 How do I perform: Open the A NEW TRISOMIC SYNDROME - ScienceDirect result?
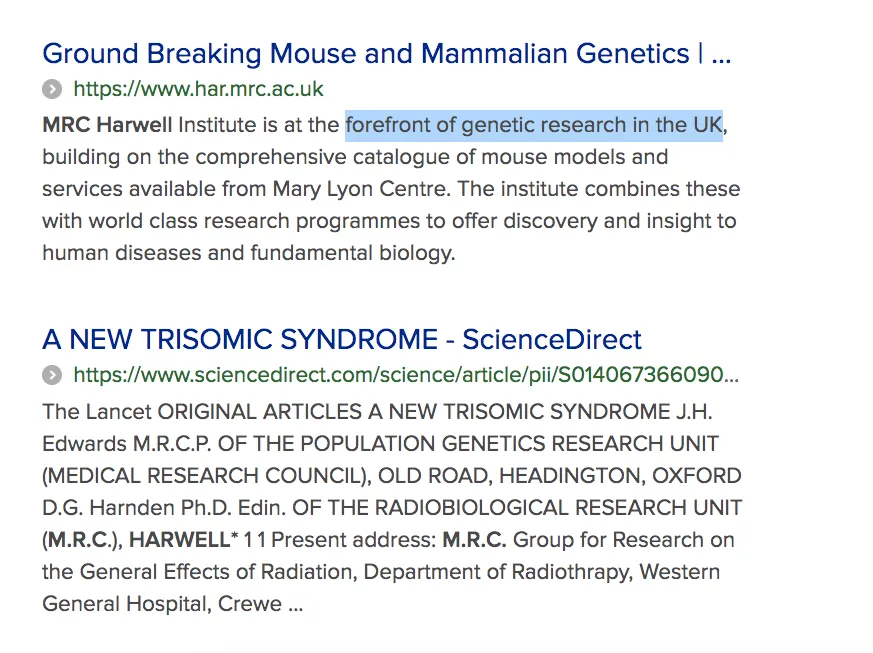pyautogui.click(x=342, y=340)
